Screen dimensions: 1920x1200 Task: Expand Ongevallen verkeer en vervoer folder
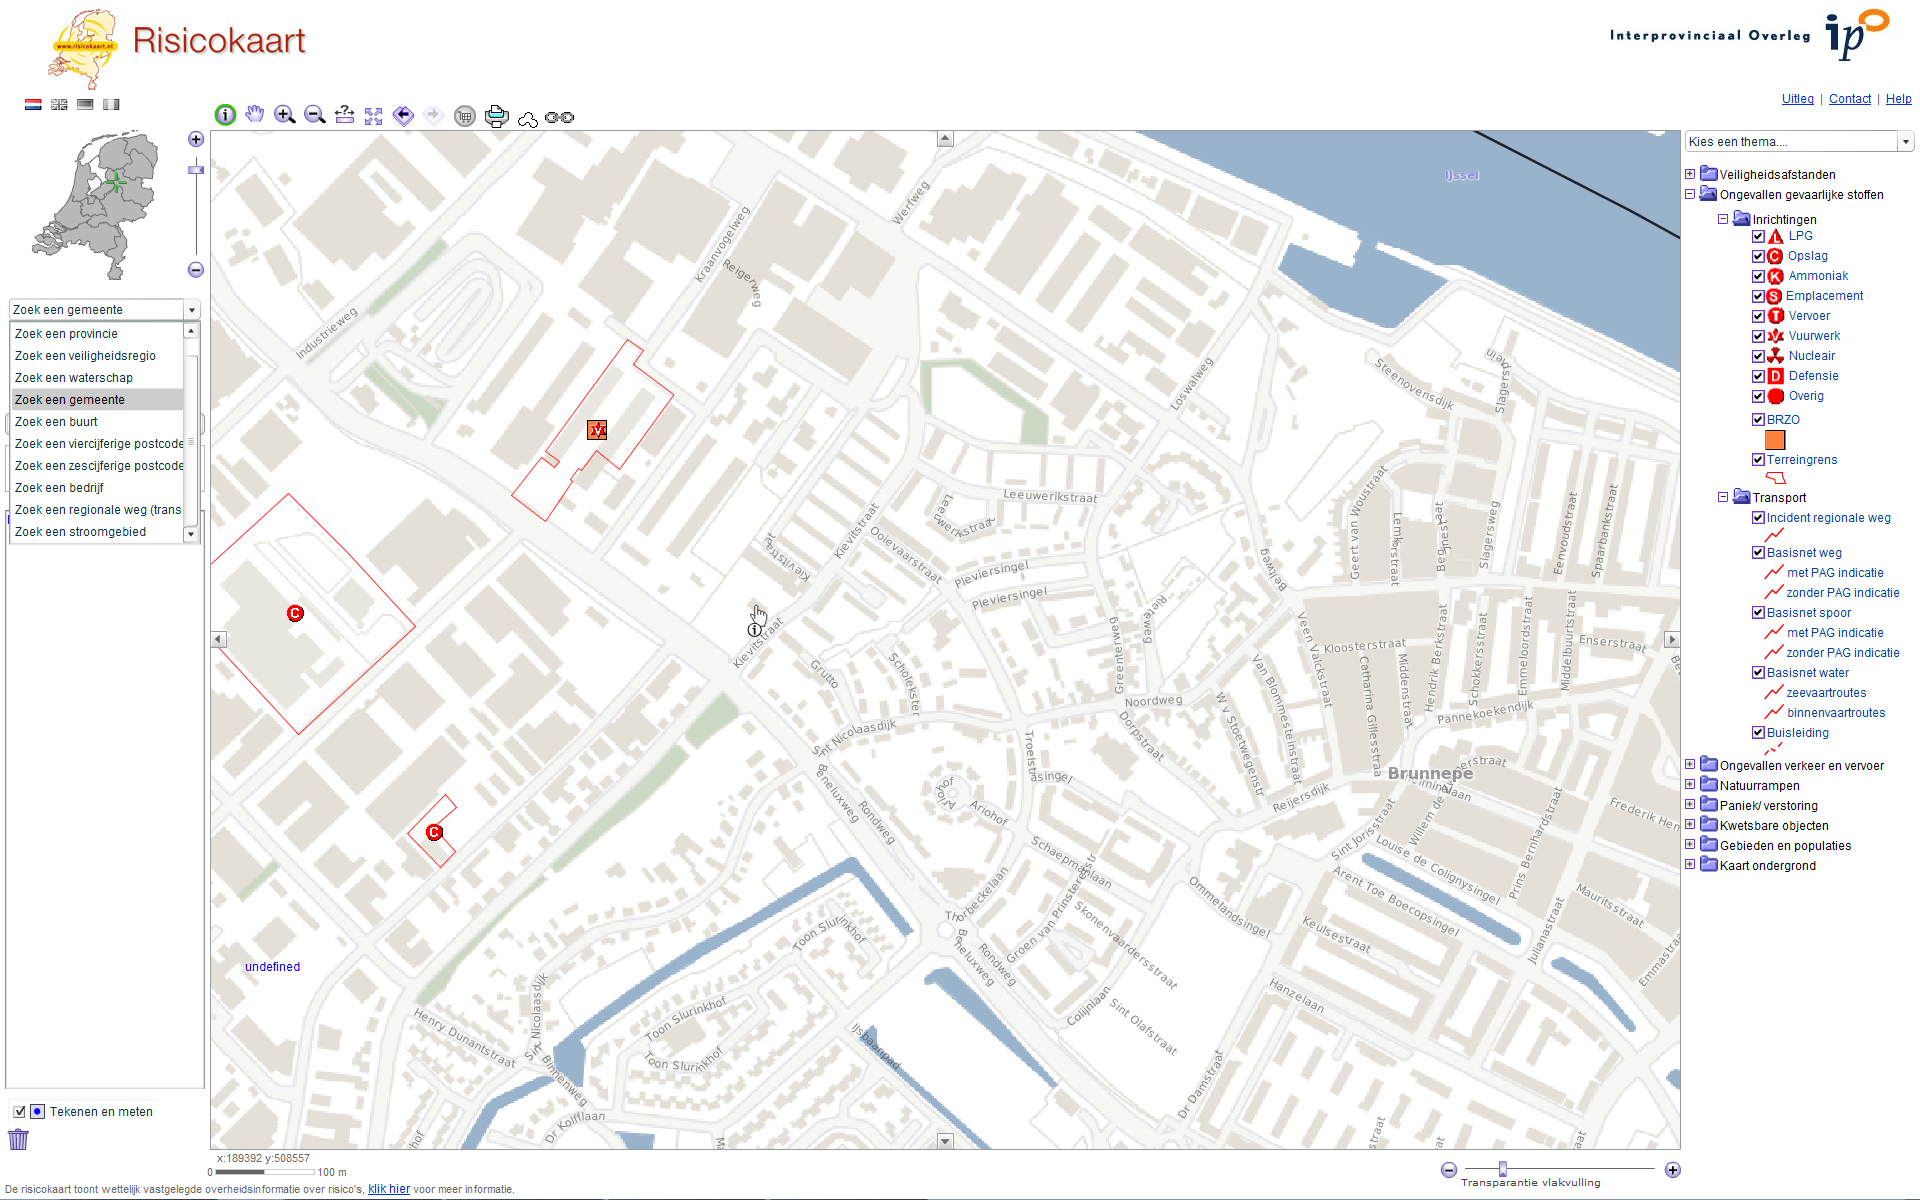click(x=1690, y=765)
